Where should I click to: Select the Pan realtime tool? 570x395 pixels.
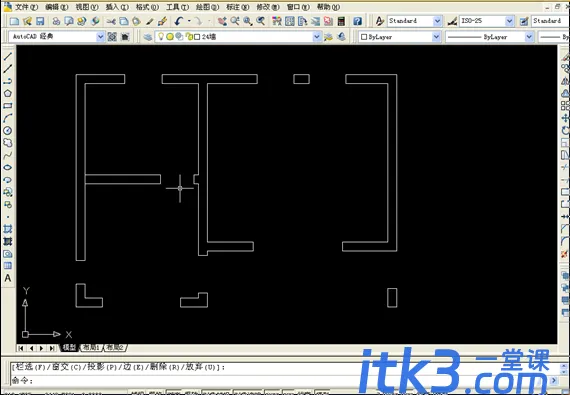(222, 21)
